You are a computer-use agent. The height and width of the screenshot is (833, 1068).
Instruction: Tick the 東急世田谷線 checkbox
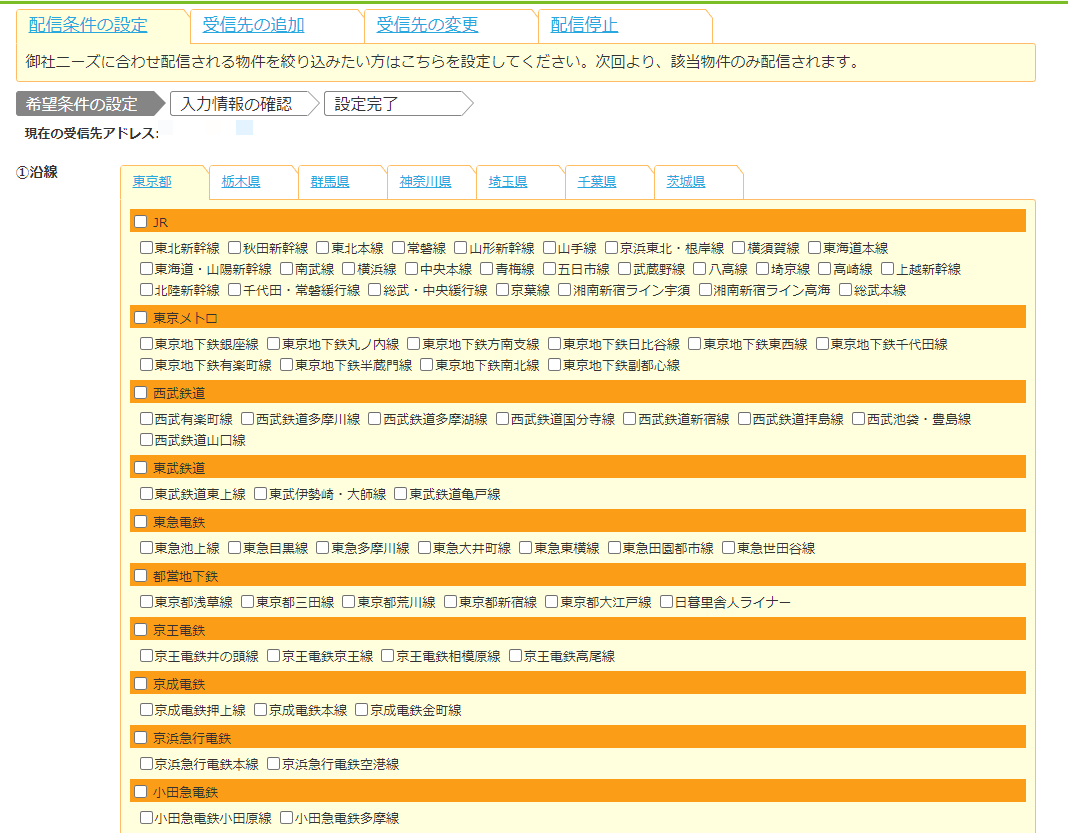[729, 548]
